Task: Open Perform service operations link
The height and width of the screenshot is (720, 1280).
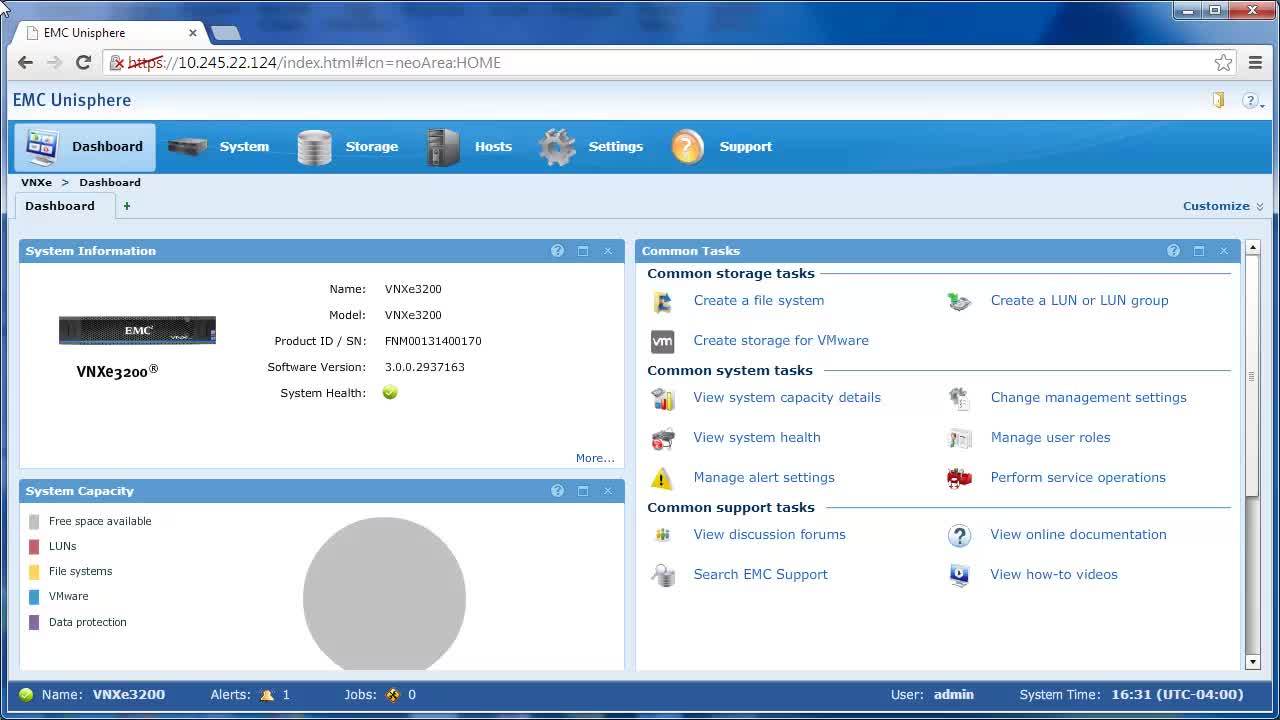Action: tap(1078, 477)
